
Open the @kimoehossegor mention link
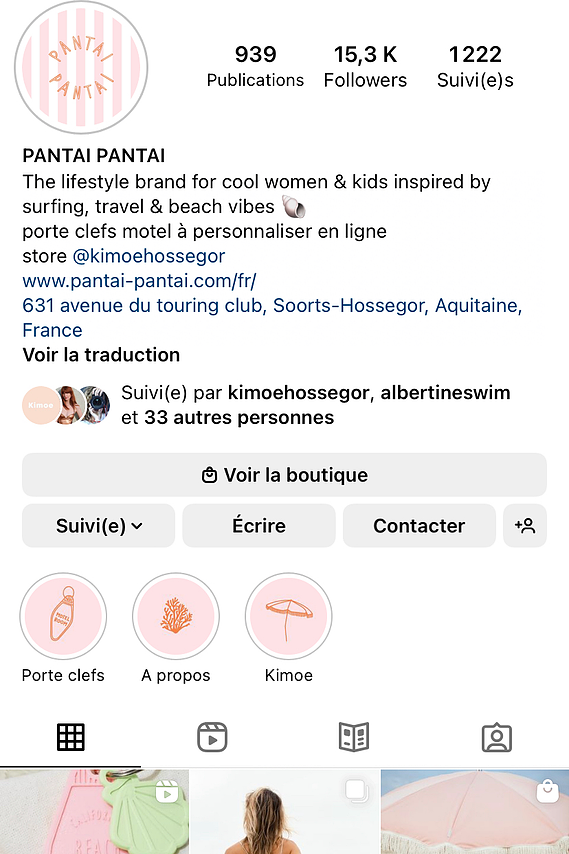[149, 256]
